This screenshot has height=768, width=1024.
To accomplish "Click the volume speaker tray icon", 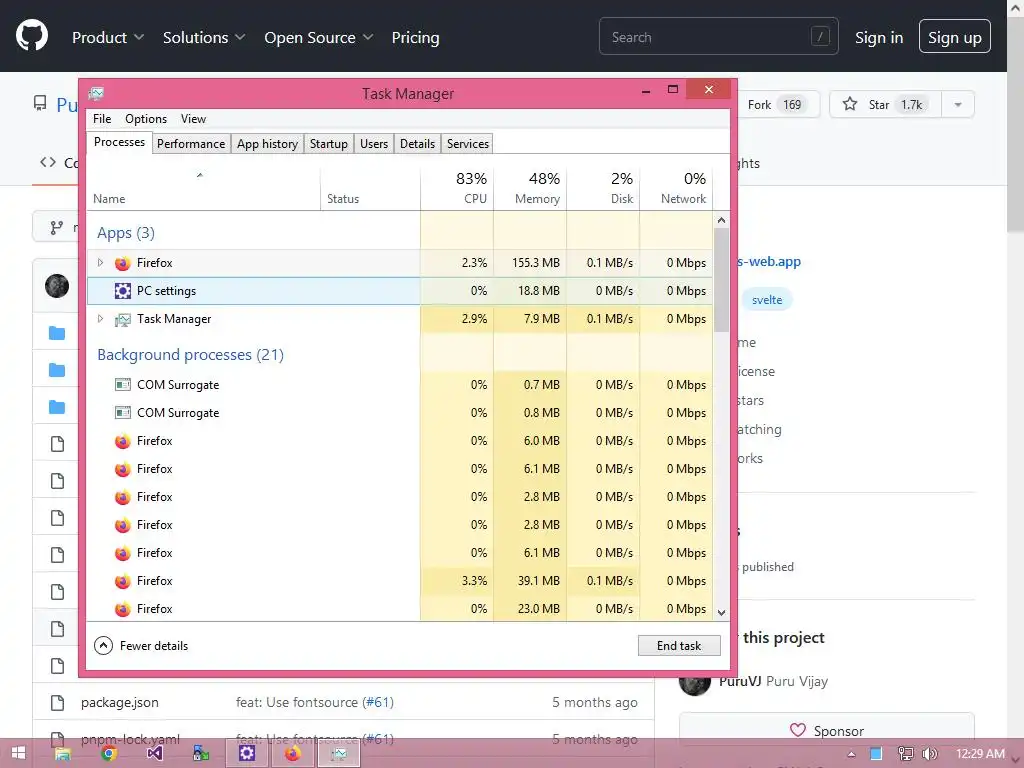I will [929, 754].
